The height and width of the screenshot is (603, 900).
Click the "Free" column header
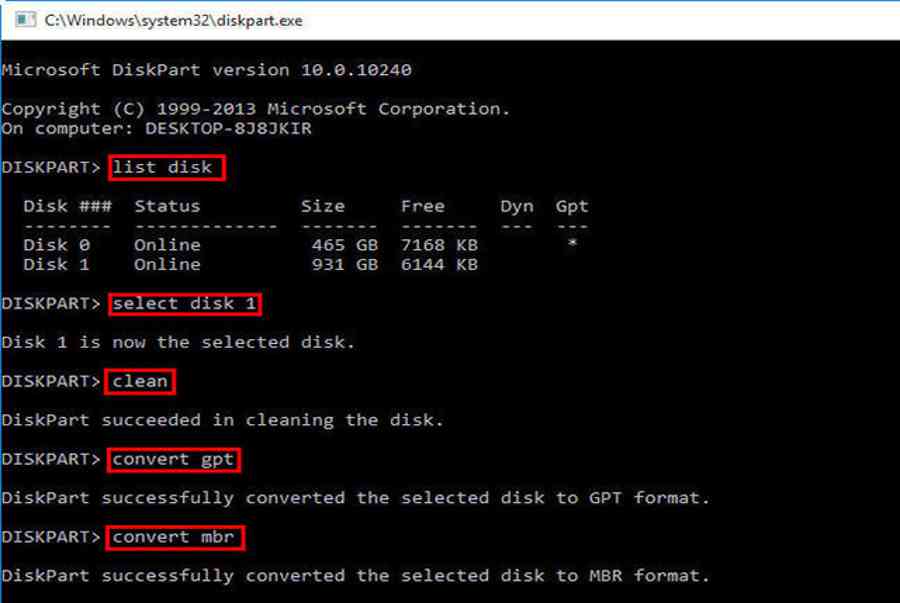(423, 206)
